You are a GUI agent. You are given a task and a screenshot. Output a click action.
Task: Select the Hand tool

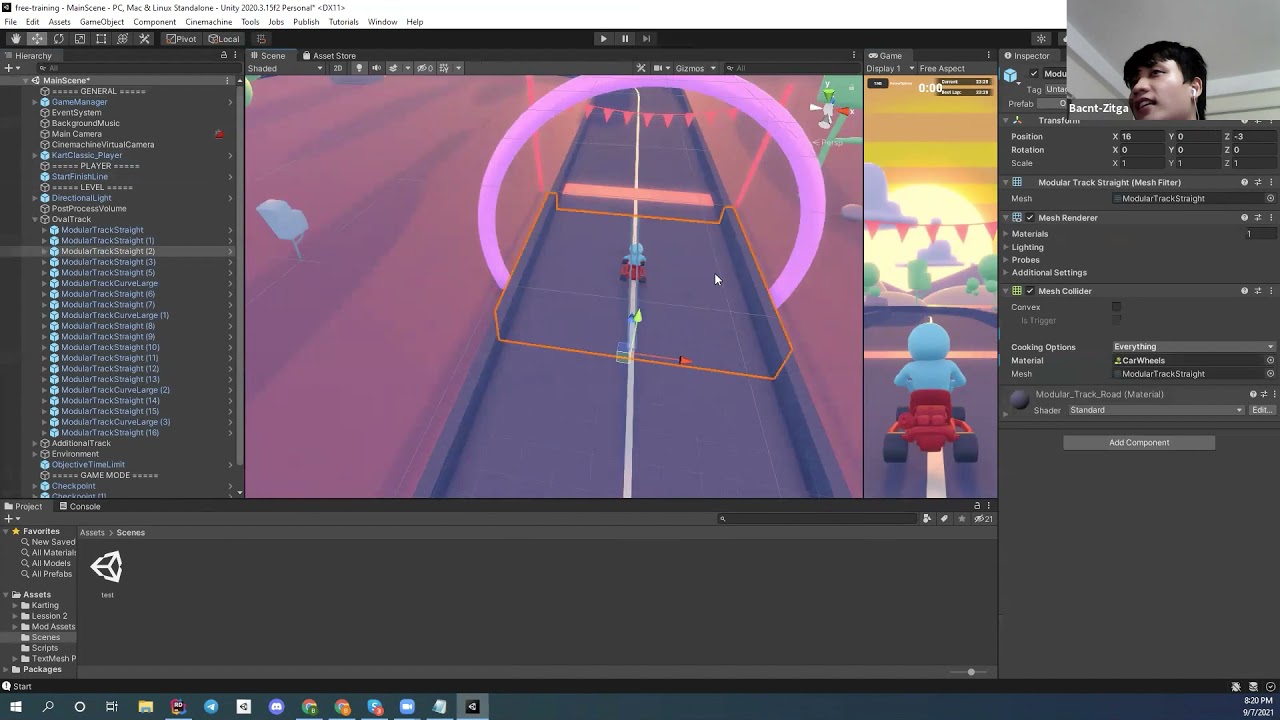coord(15,39)
